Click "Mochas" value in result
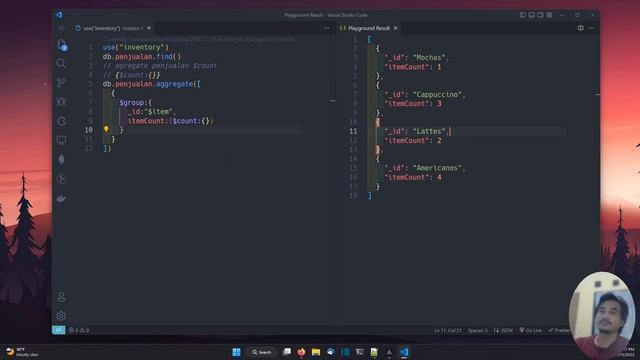 pyautogui.click(x=430, y=58)
